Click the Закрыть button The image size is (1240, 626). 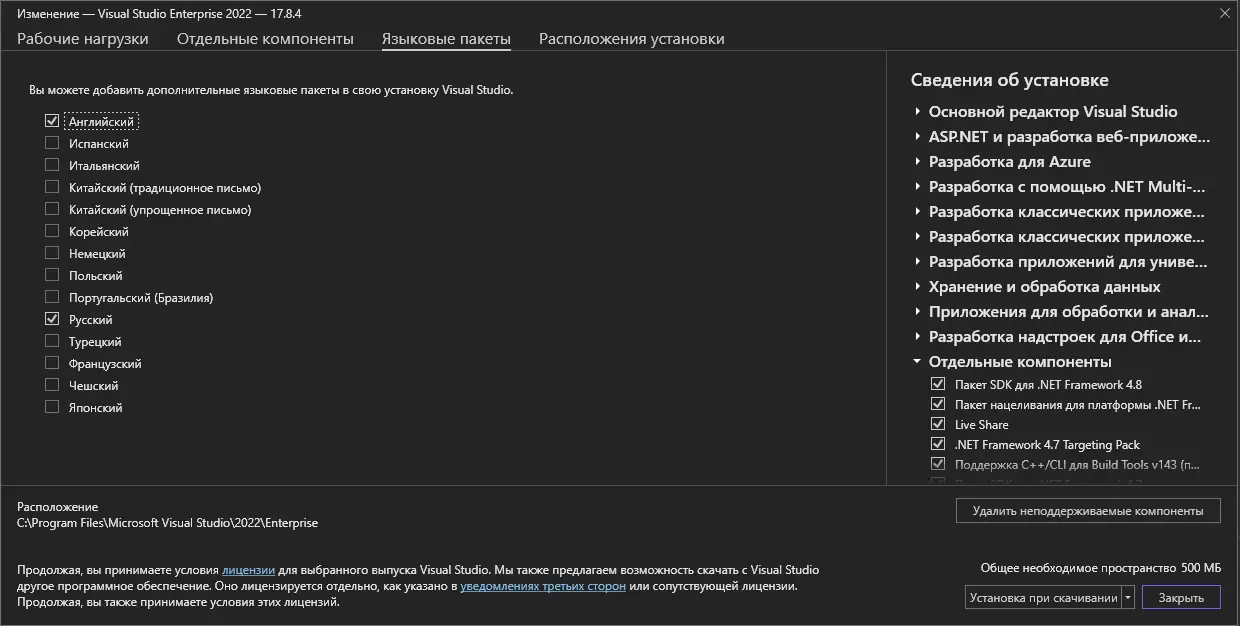[1181, 597]
